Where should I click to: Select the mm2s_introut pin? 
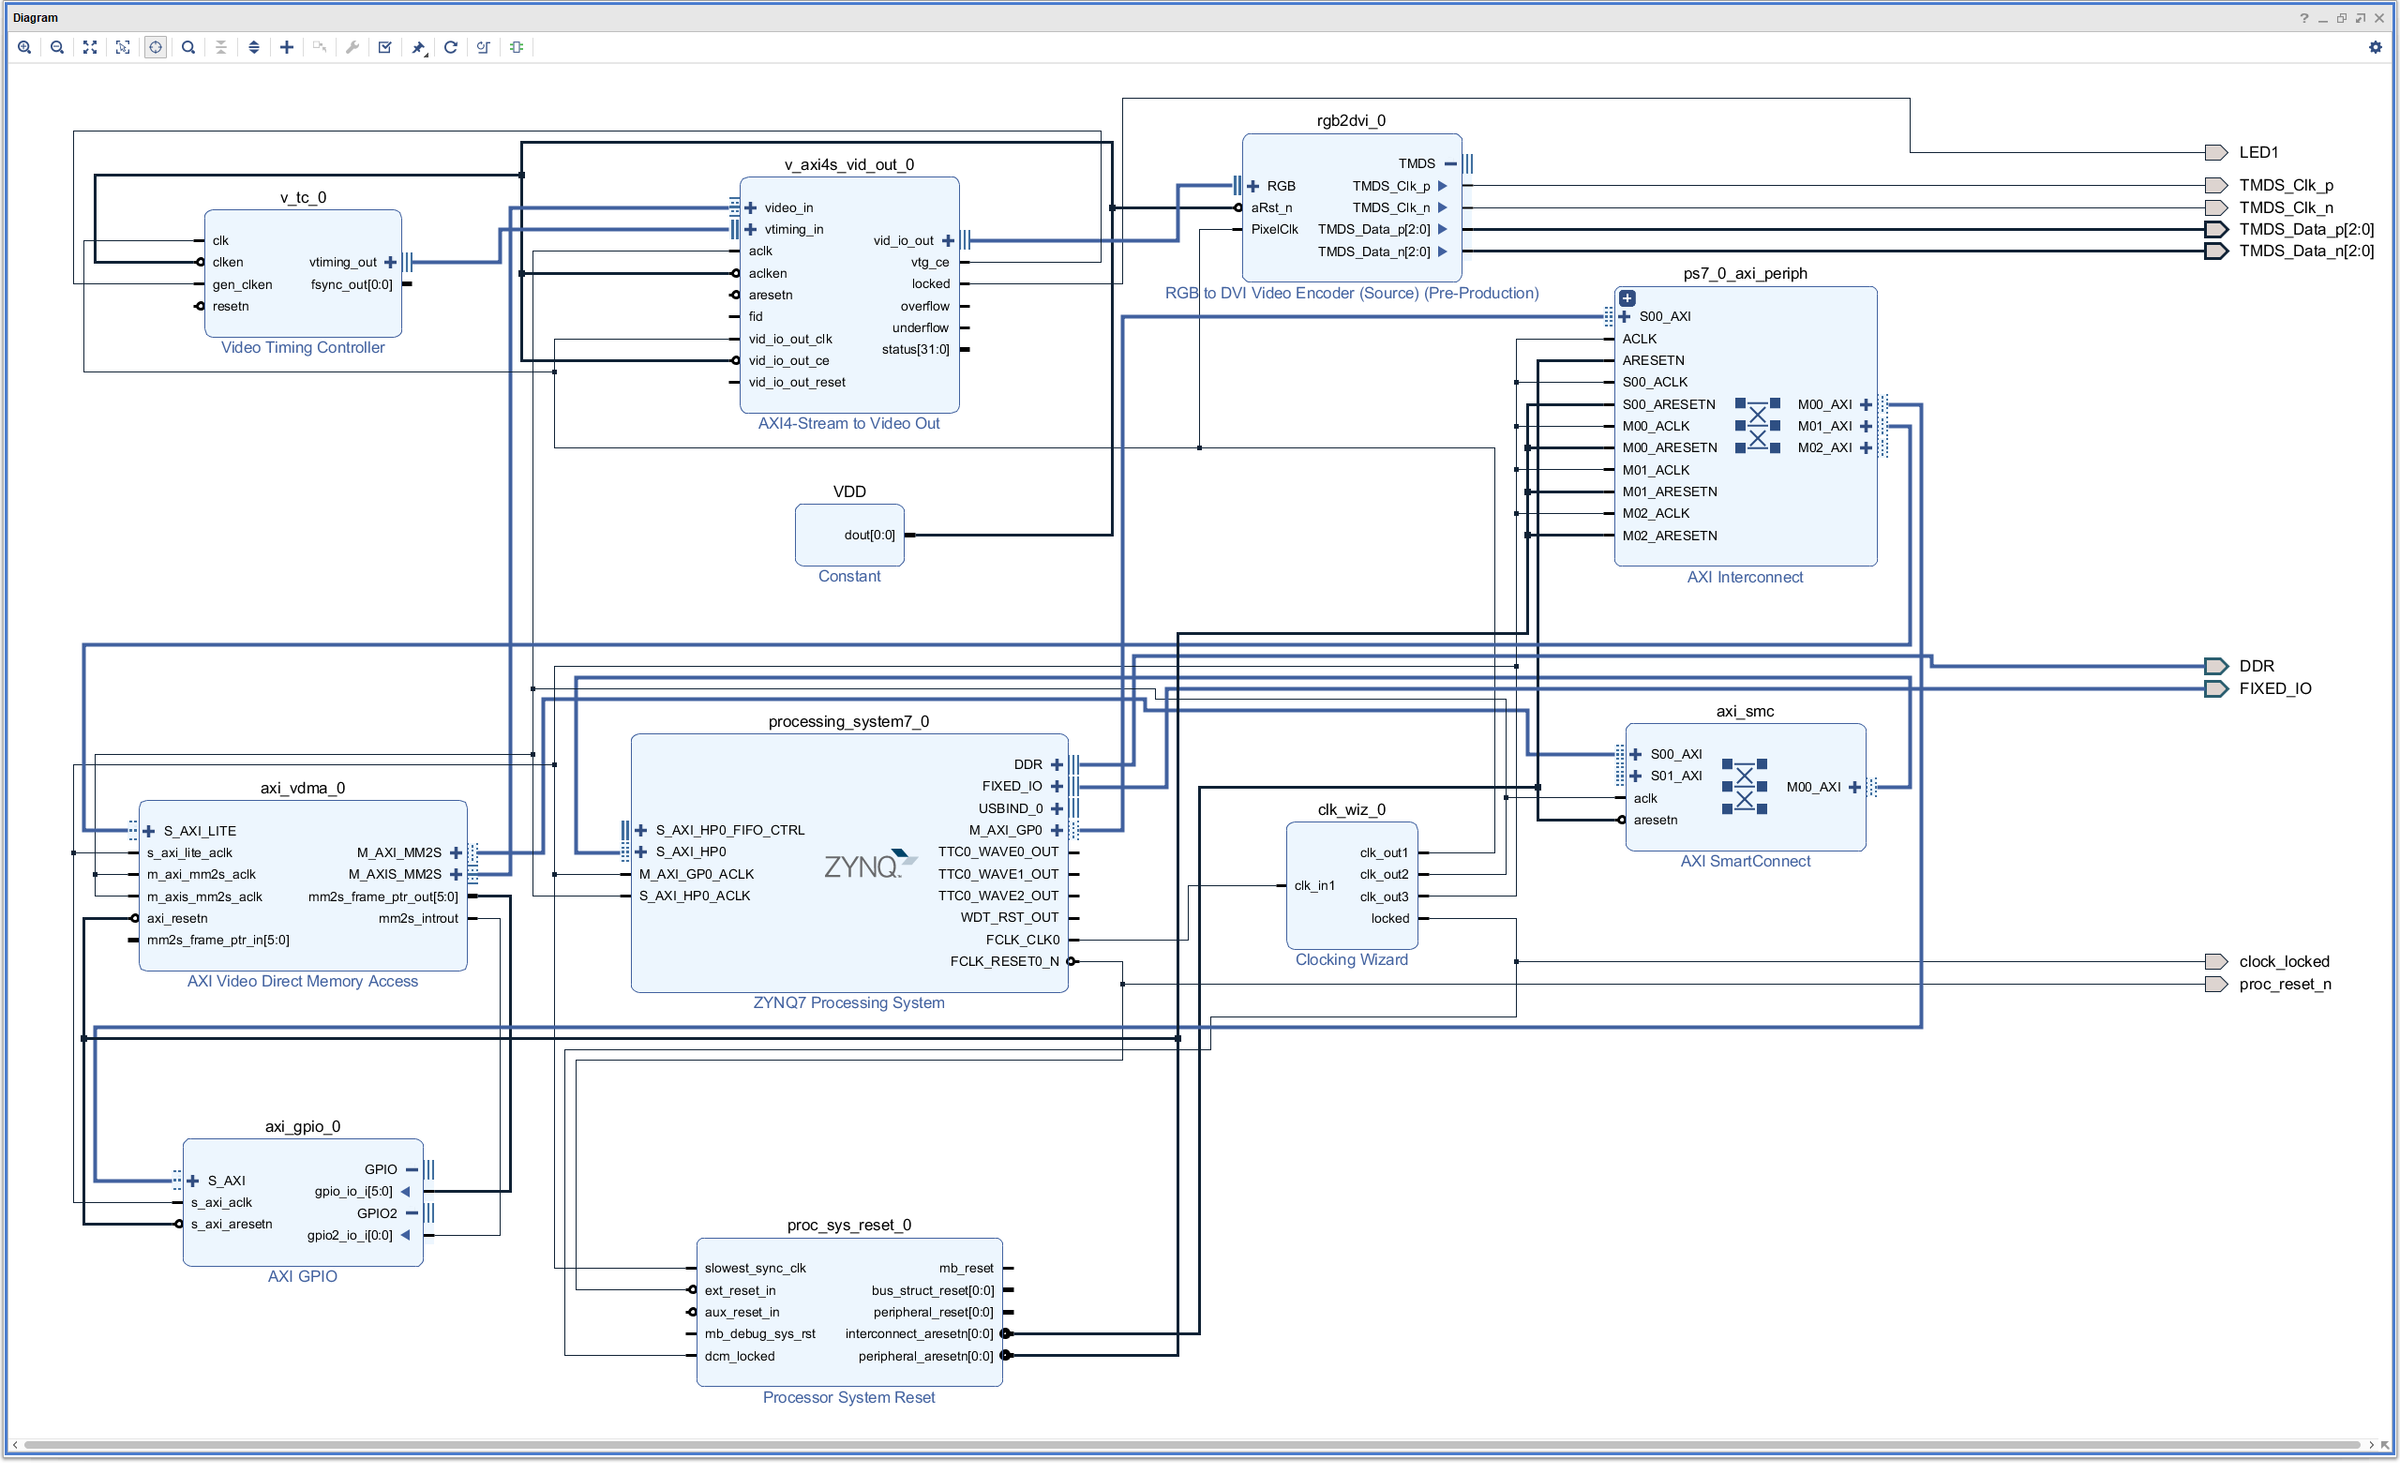coord(418,918)
